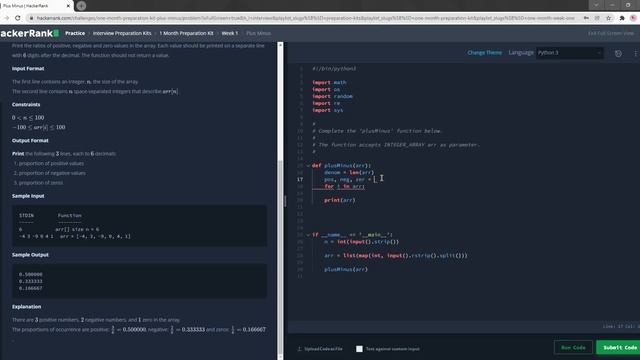The image size is (640, 360).
Task: Click the 0.166667 sample output value
Action: coord(31,288)
